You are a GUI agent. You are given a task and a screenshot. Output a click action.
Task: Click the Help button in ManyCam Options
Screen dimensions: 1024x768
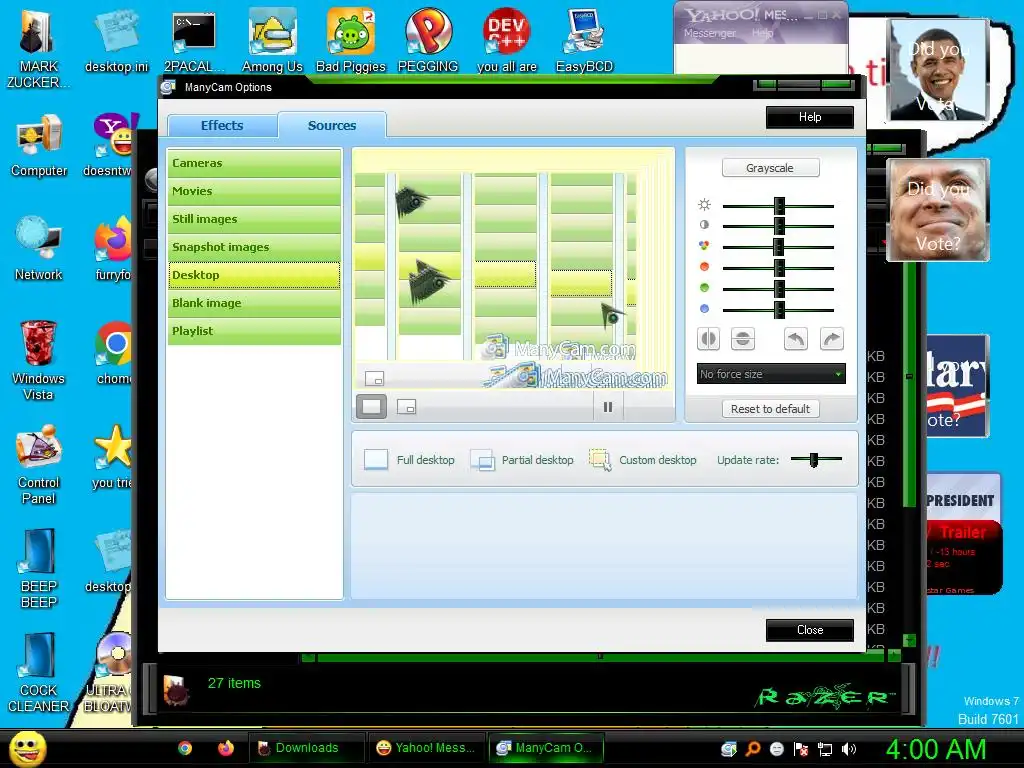point(809,117)
